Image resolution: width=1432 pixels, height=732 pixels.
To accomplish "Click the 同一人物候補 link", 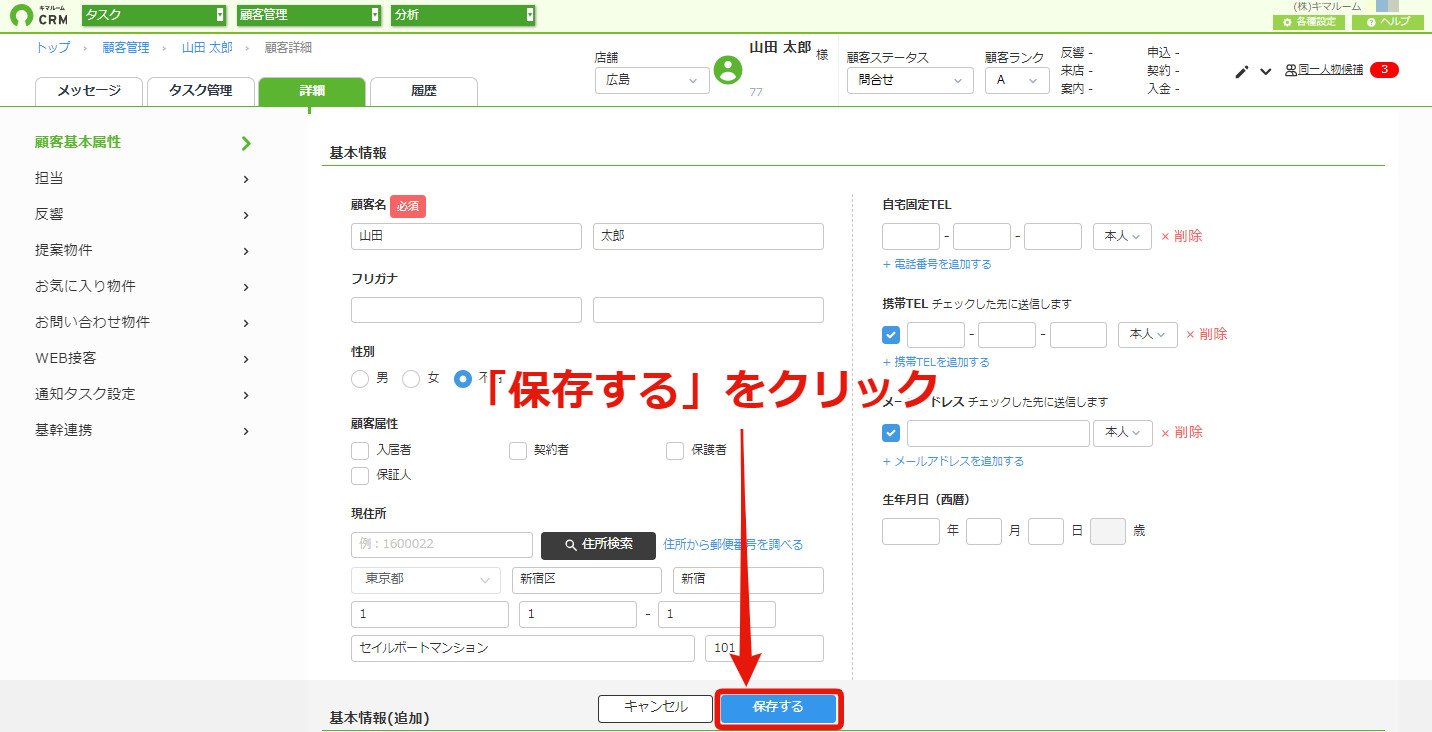I will (1324, 71).
